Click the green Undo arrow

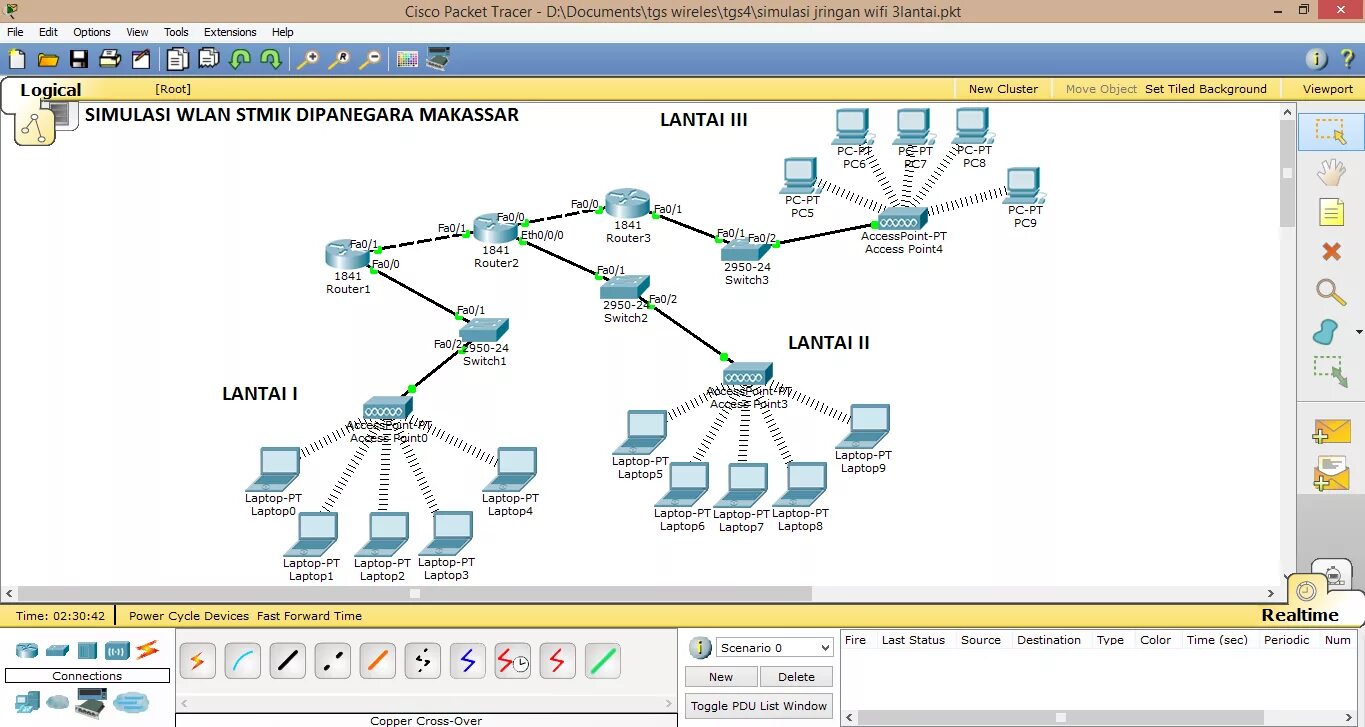coord(240,59)
